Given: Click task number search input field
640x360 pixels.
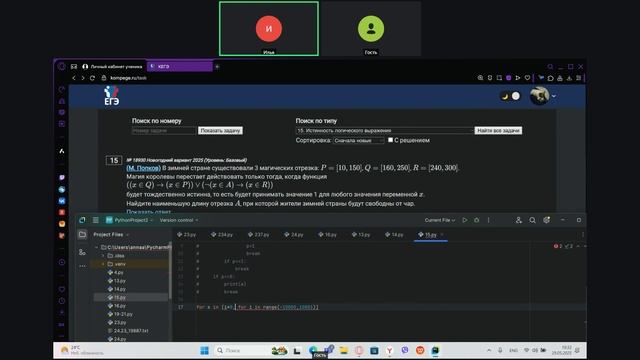Looking at the screenshot, I should pyautogui.click(x=164, y=131).
